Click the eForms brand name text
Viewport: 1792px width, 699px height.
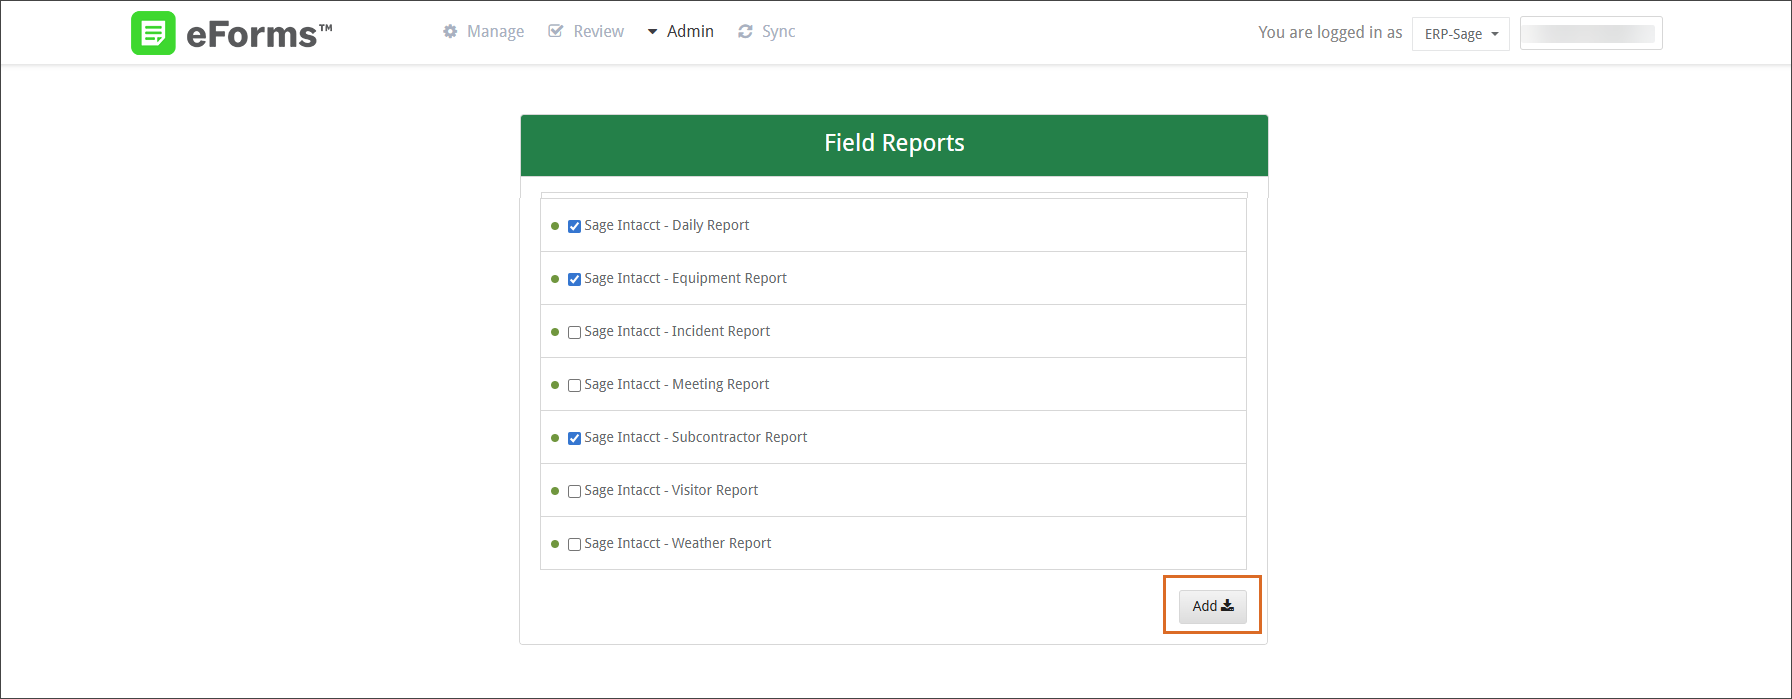tap(259, 34)
